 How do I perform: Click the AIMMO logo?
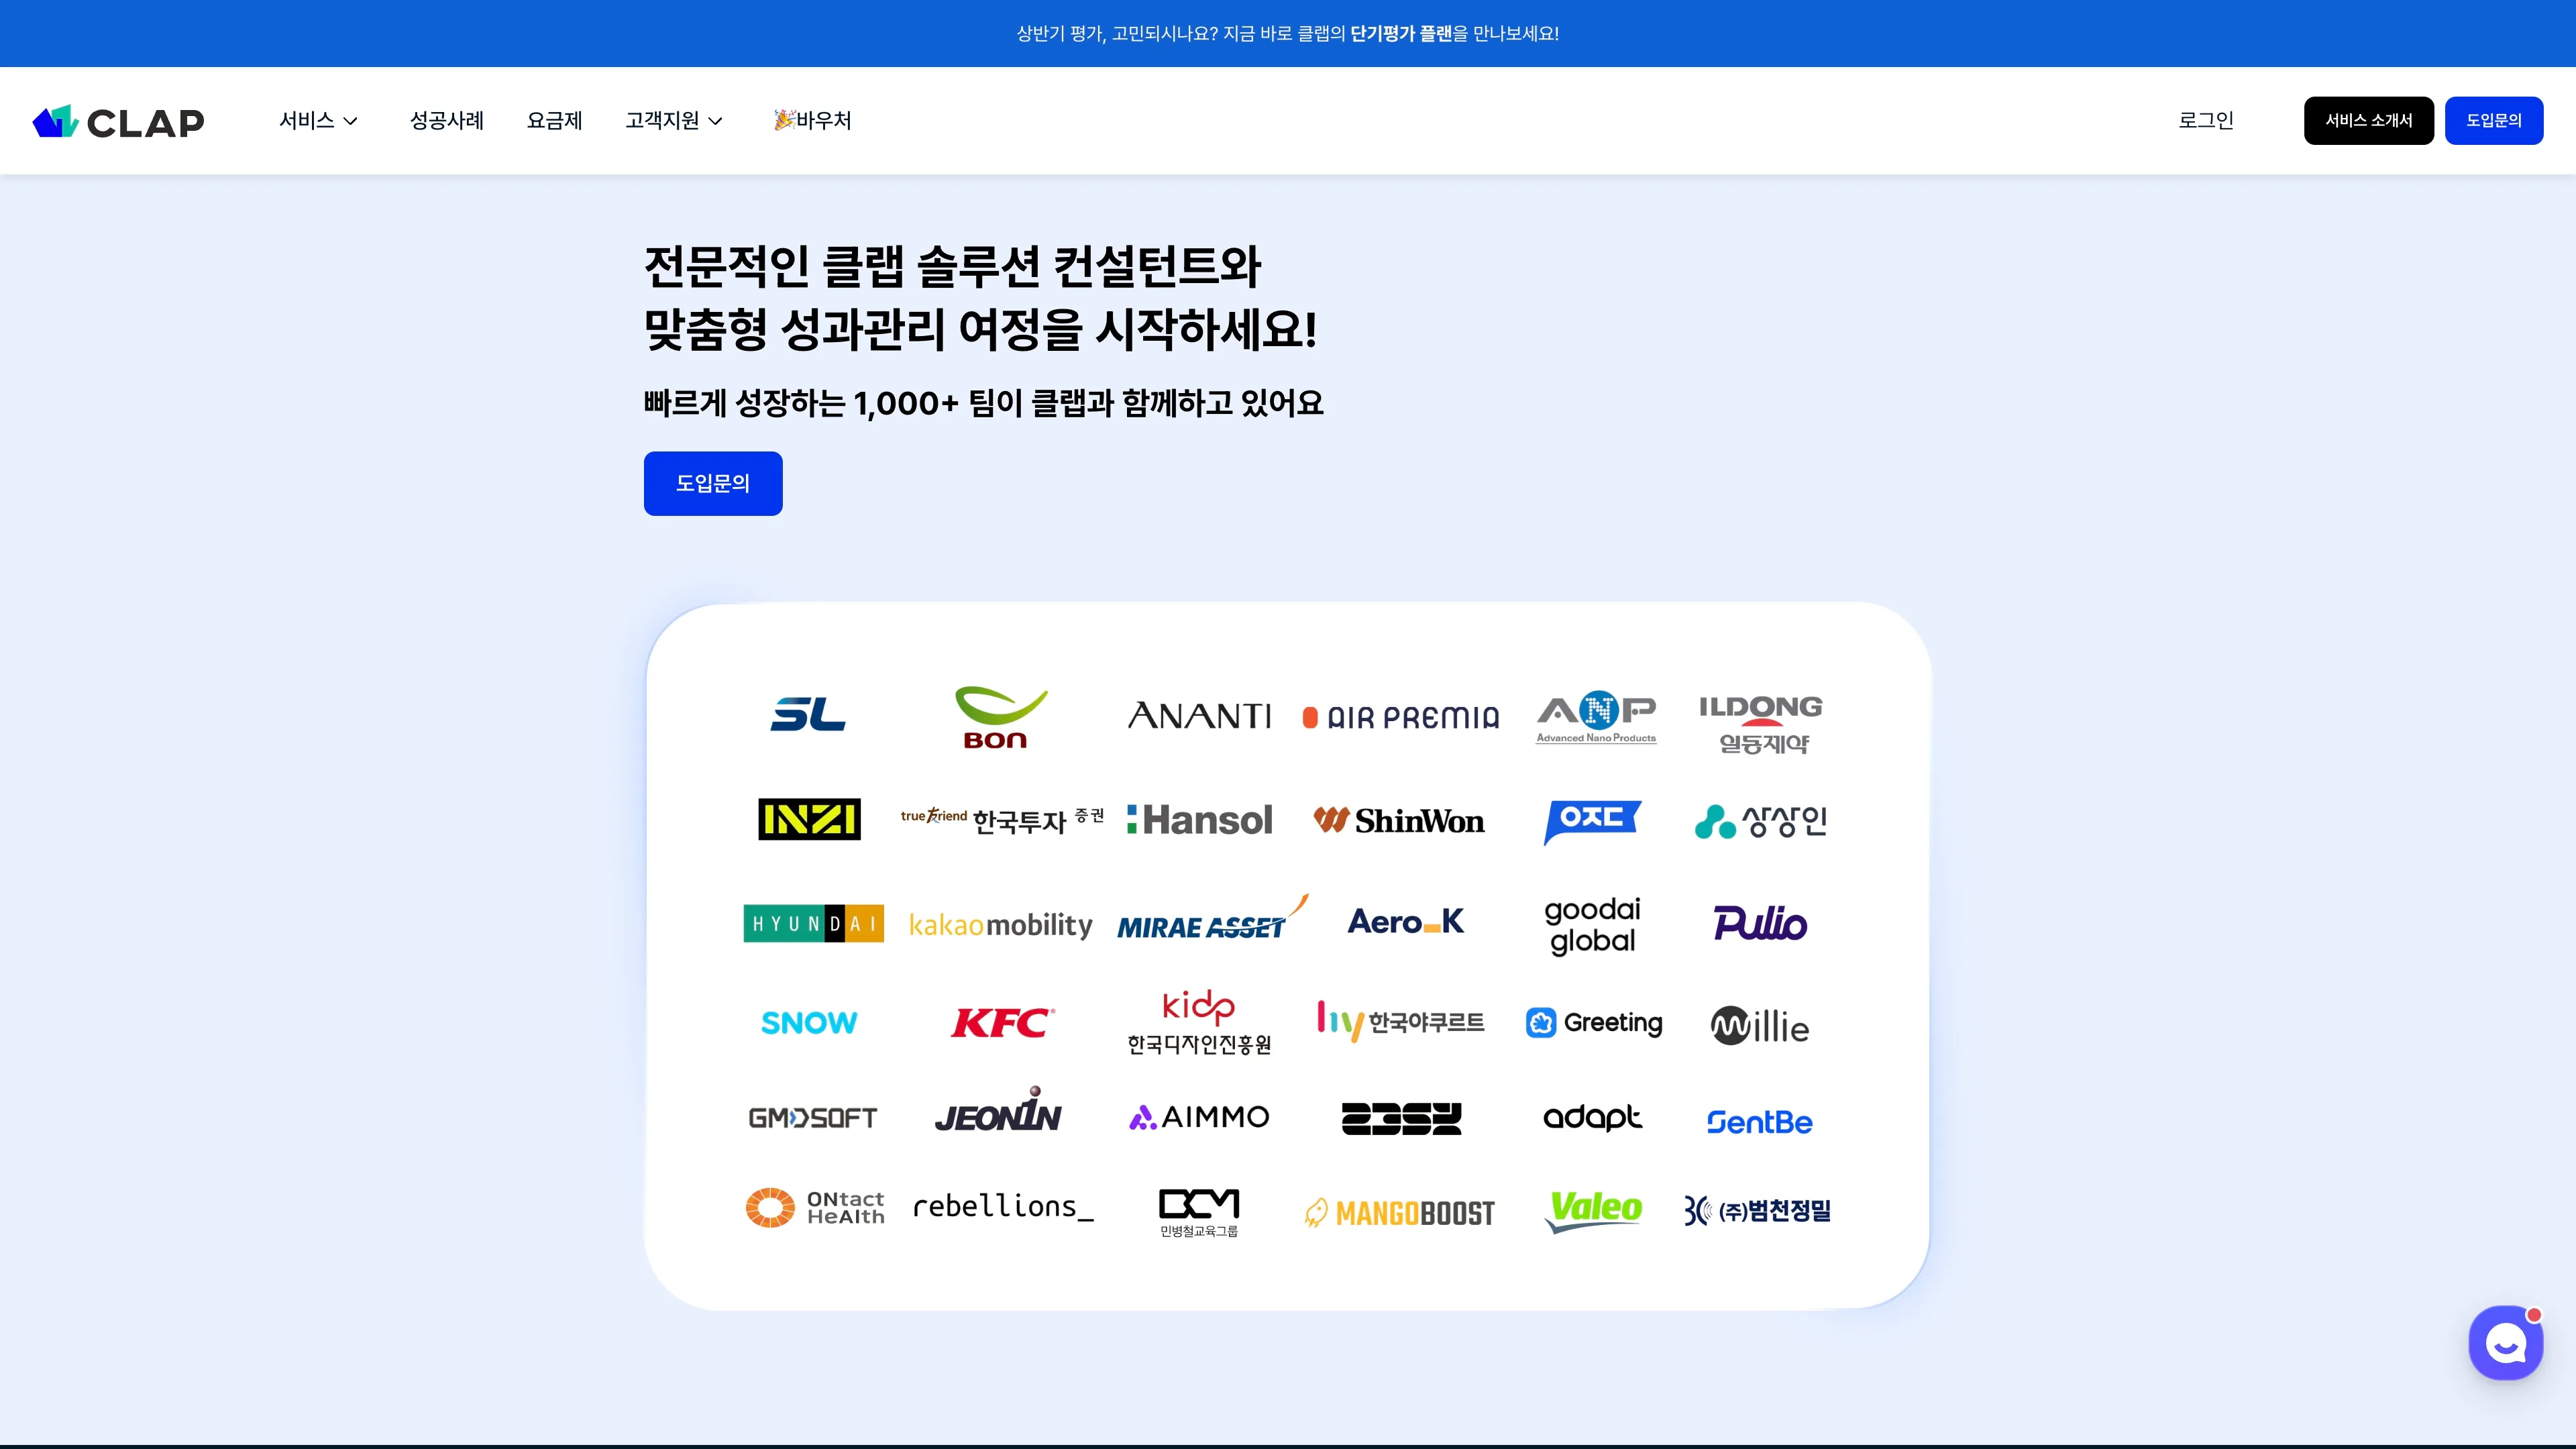[1199, 1117]
